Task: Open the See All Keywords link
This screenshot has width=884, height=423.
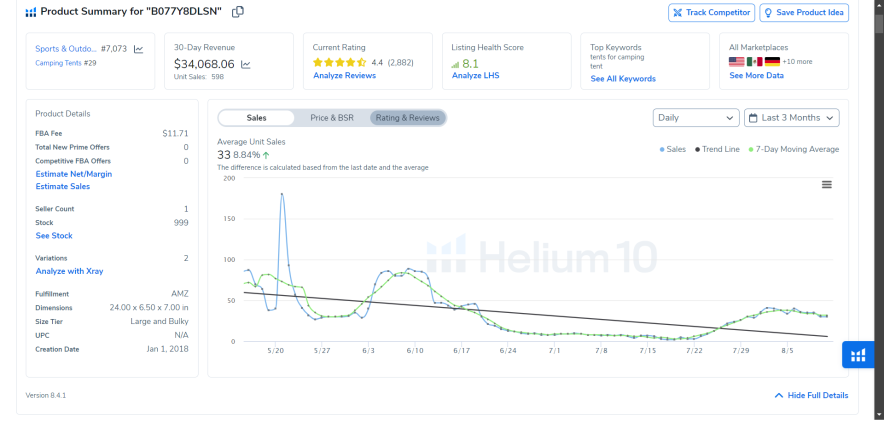Action: click(x=623, y=79)
